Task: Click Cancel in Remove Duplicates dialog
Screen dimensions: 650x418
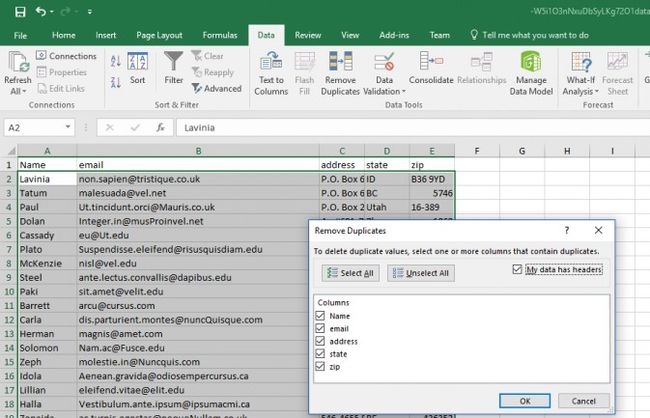Action: [584, 401]
